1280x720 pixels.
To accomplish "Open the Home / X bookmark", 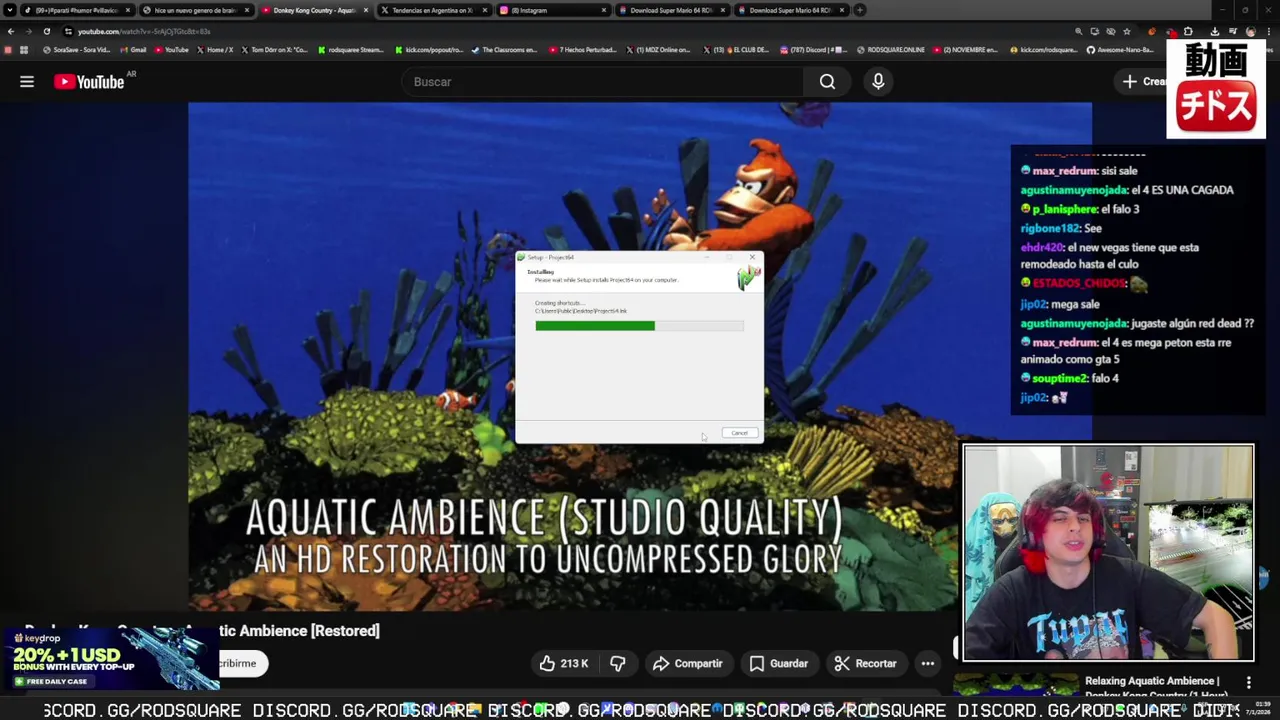I will click(215, 49).
